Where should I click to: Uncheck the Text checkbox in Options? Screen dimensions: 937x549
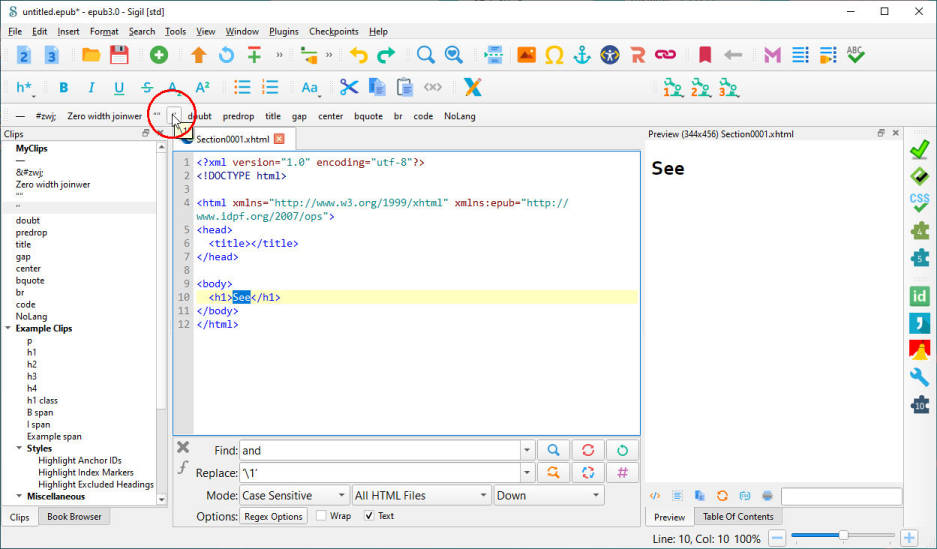[370, 516]
